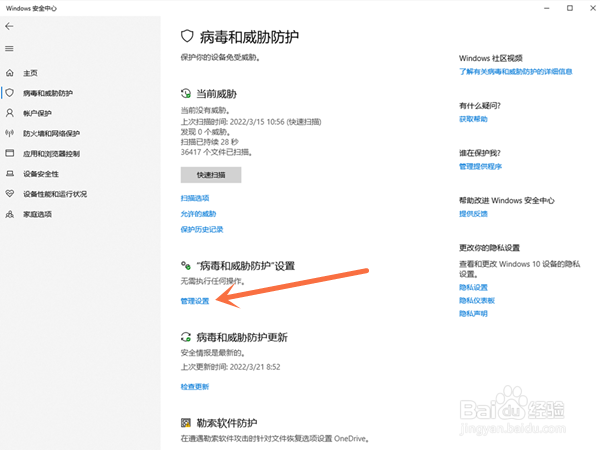Image resolution: width=600 pixels, height=450 pixels.
Task: Click the 36417 个文件已扫描 text
Action: tap(216, 152)
